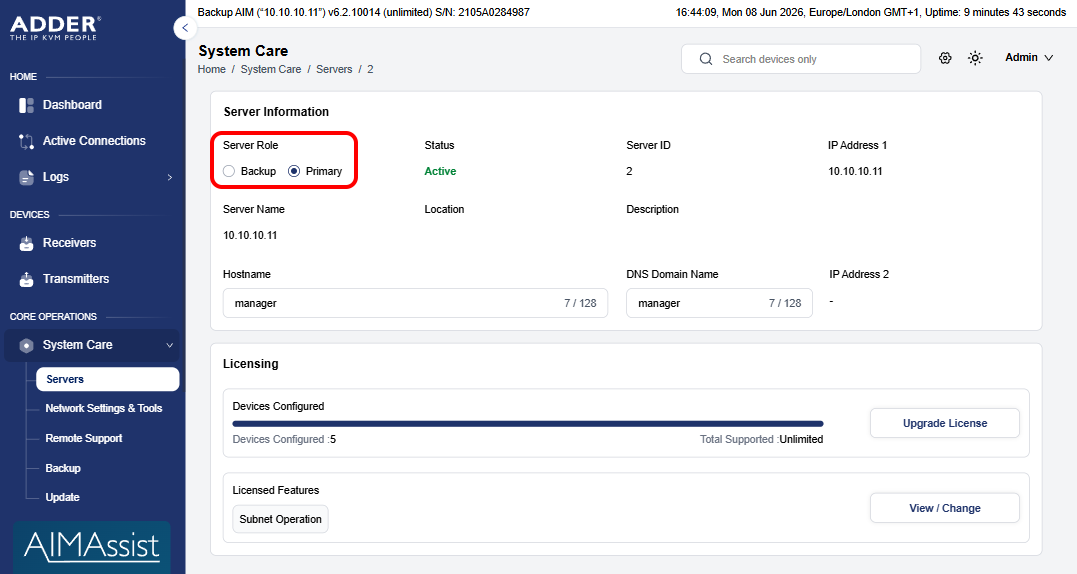Click the DNS Domain Name input field

[719, 303]
